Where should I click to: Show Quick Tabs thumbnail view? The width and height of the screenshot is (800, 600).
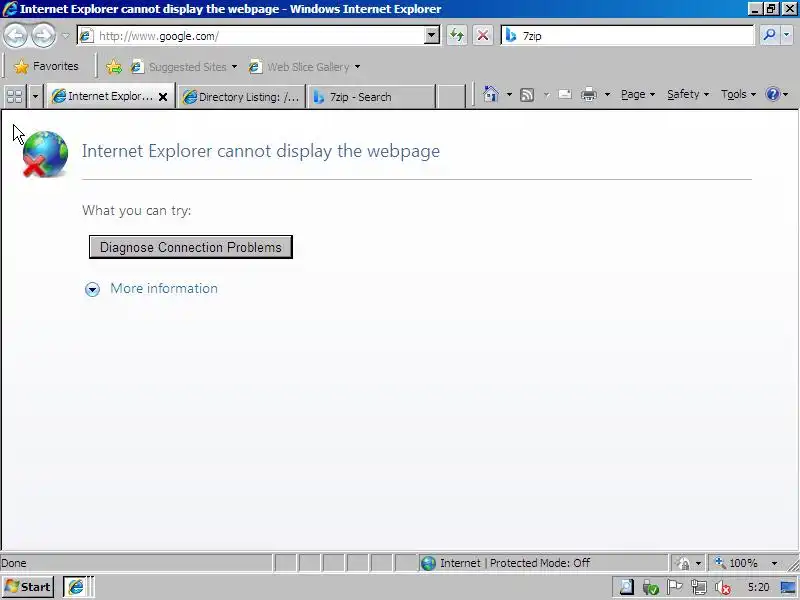tap(15, 96)
